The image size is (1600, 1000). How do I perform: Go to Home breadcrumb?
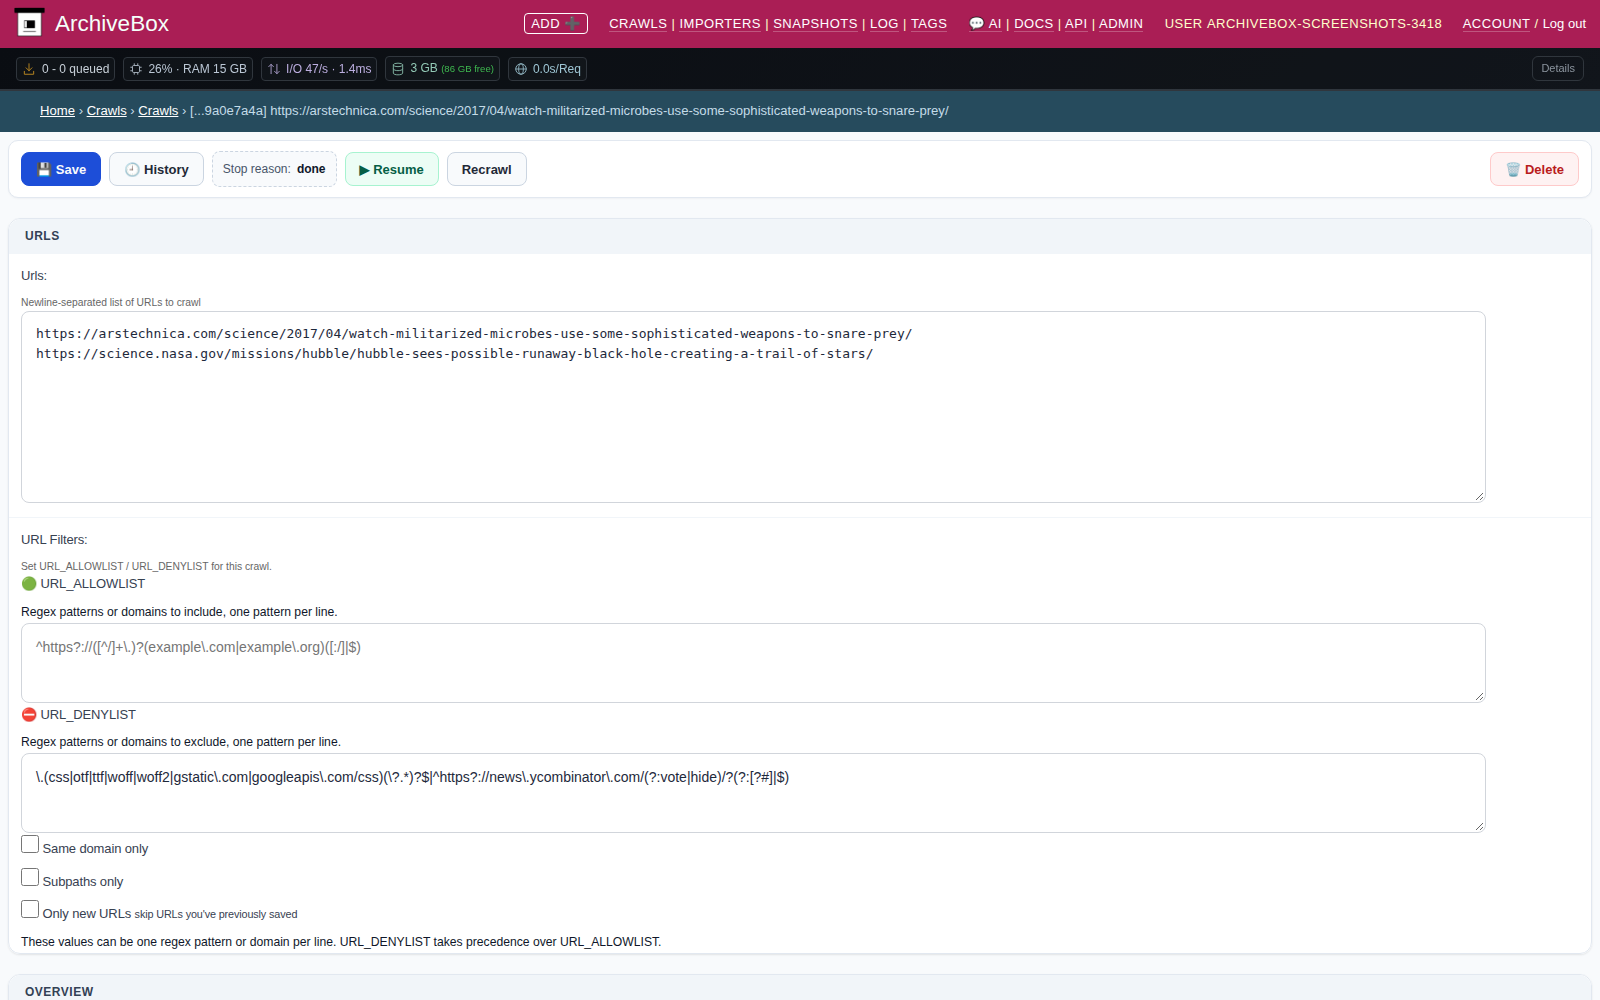coord(57,111)
